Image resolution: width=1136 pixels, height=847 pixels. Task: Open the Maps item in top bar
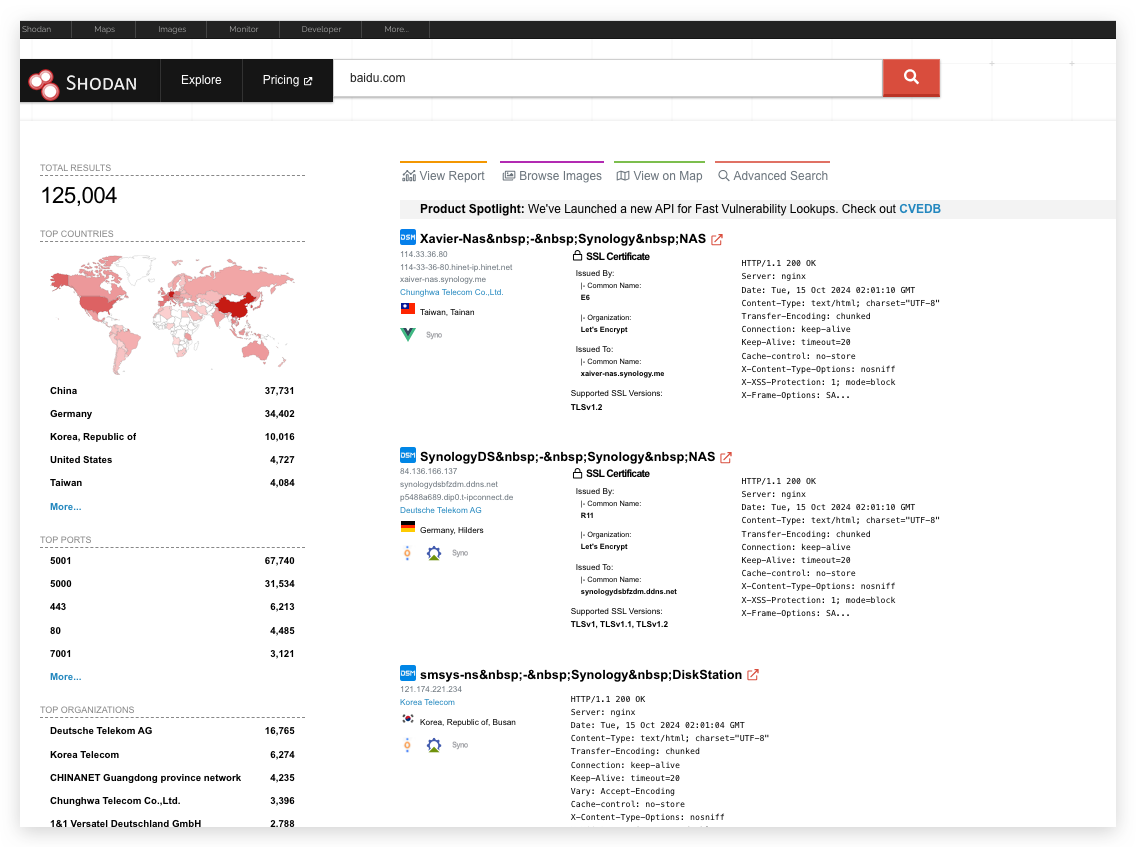point(104,30)
